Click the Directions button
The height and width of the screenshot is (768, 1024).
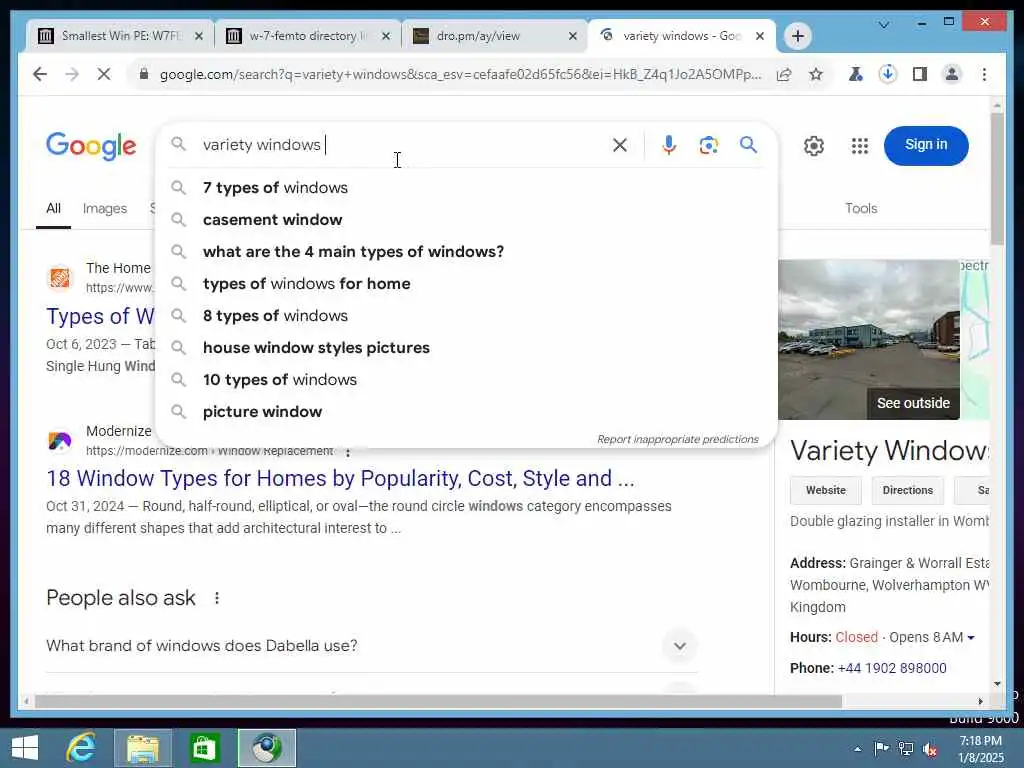907,490
